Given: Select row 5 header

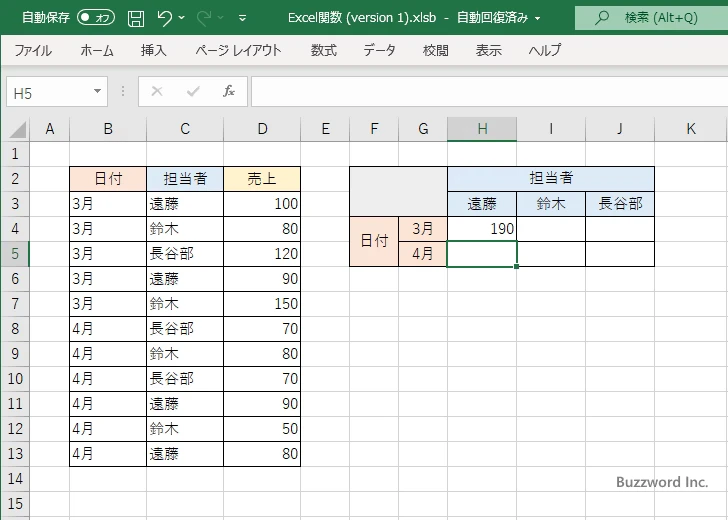Looking at the screenshot, I should [x=15, y=254].
